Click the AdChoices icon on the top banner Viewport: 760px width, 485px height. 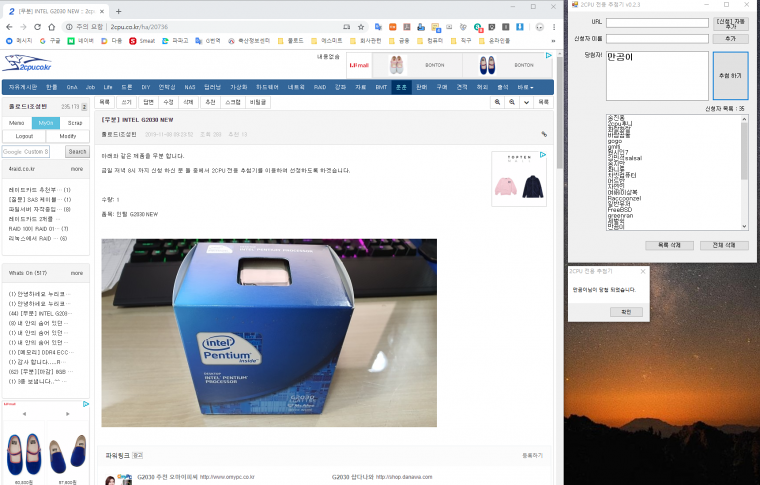tap(548, 56)
